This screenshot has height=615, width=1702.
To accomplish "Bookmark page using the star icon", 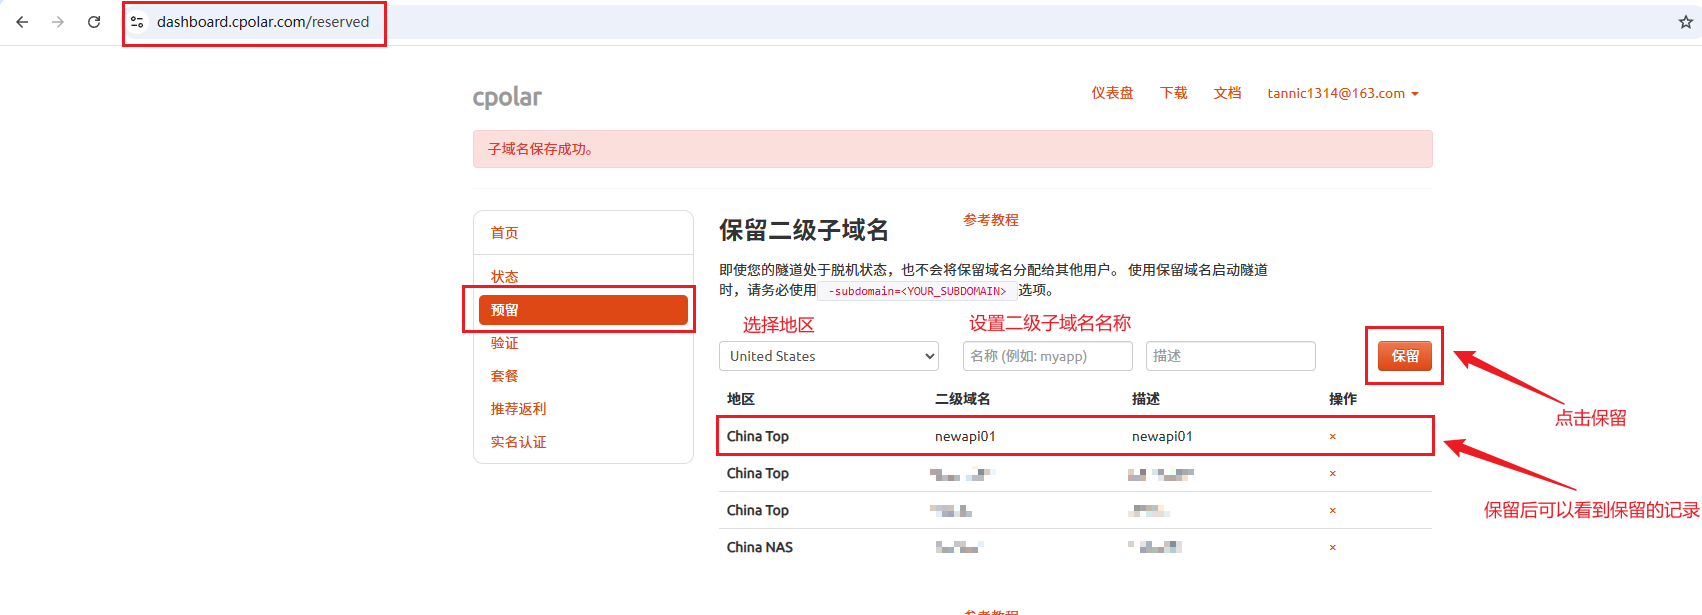I will pyautogui.click(x=1685, y=22).
